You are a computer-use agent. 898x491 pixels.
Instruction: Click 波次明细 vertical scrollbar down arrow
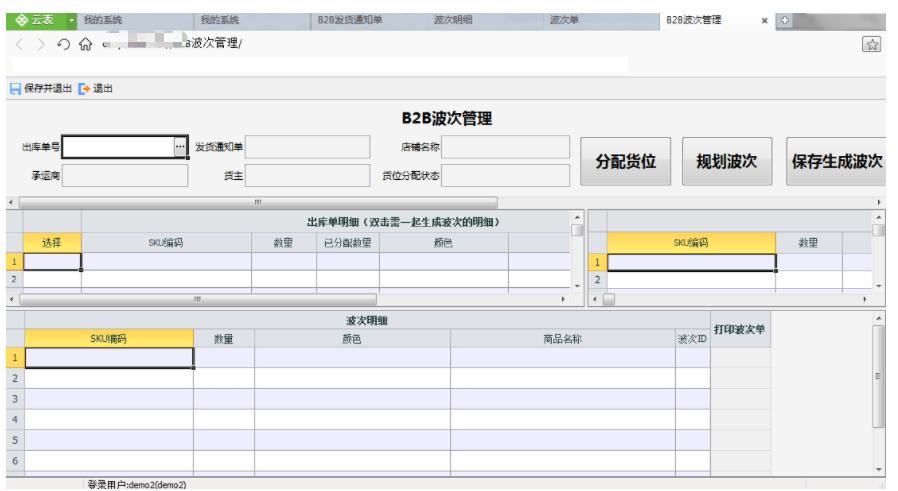(x=879, y=469)
